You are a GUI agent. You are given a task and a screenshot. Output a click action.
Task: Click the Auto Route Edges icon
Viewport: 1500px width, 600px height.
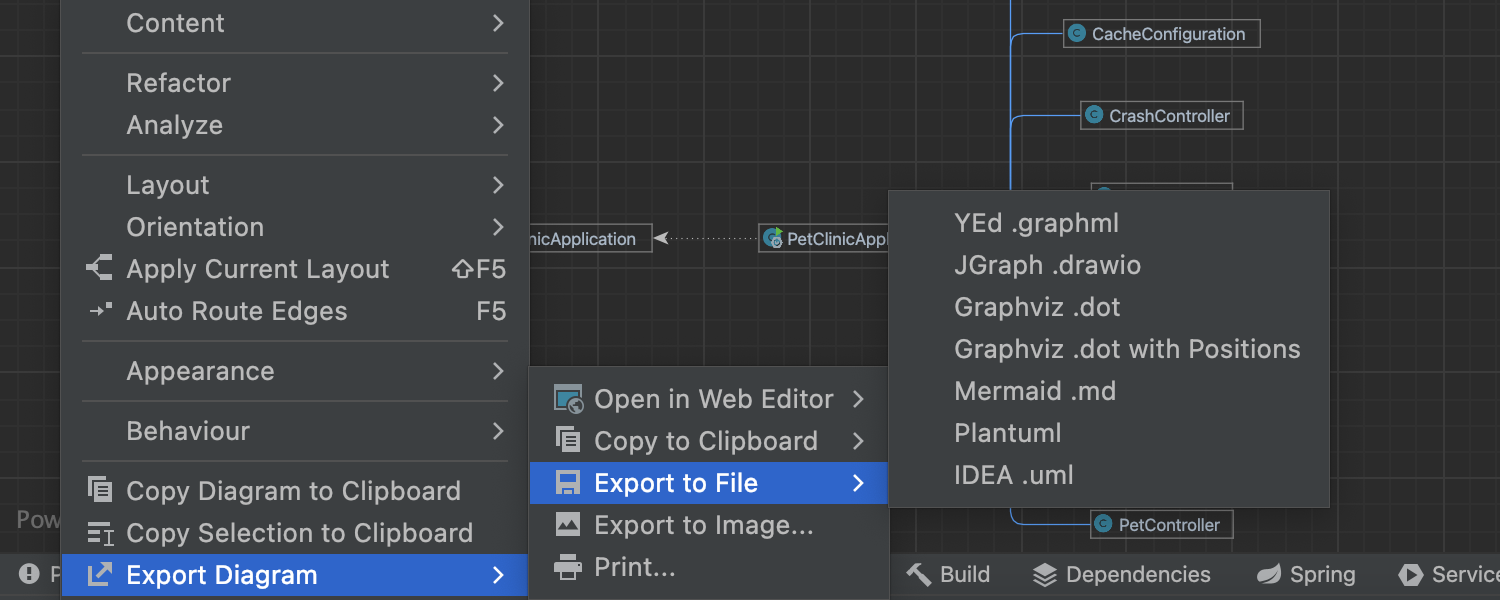99,311
